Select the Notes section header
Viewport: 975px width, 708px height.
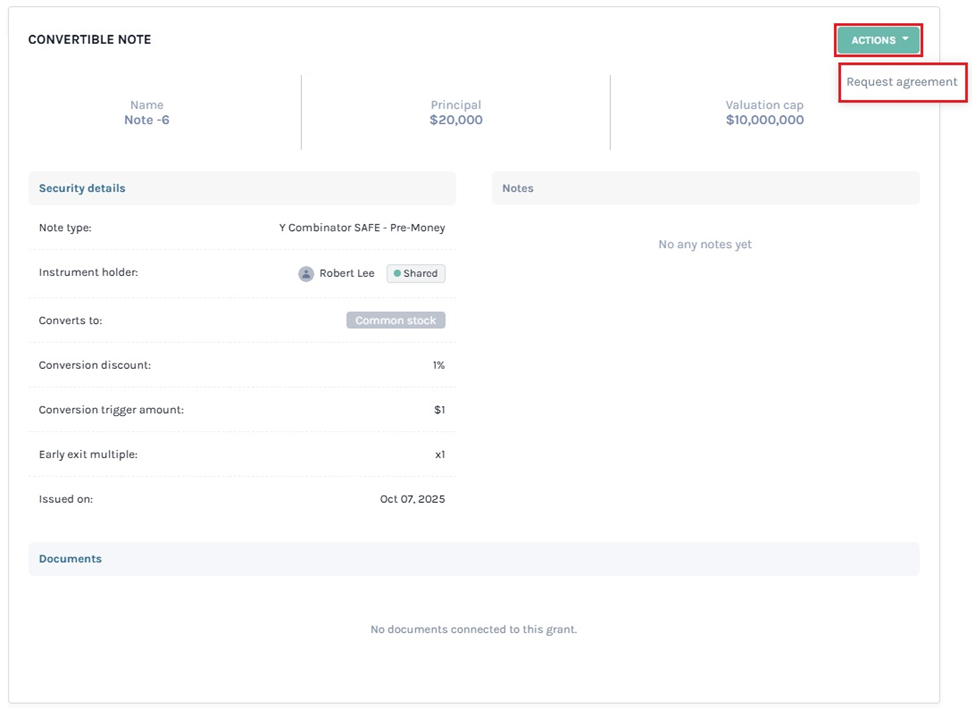[518, 188]
